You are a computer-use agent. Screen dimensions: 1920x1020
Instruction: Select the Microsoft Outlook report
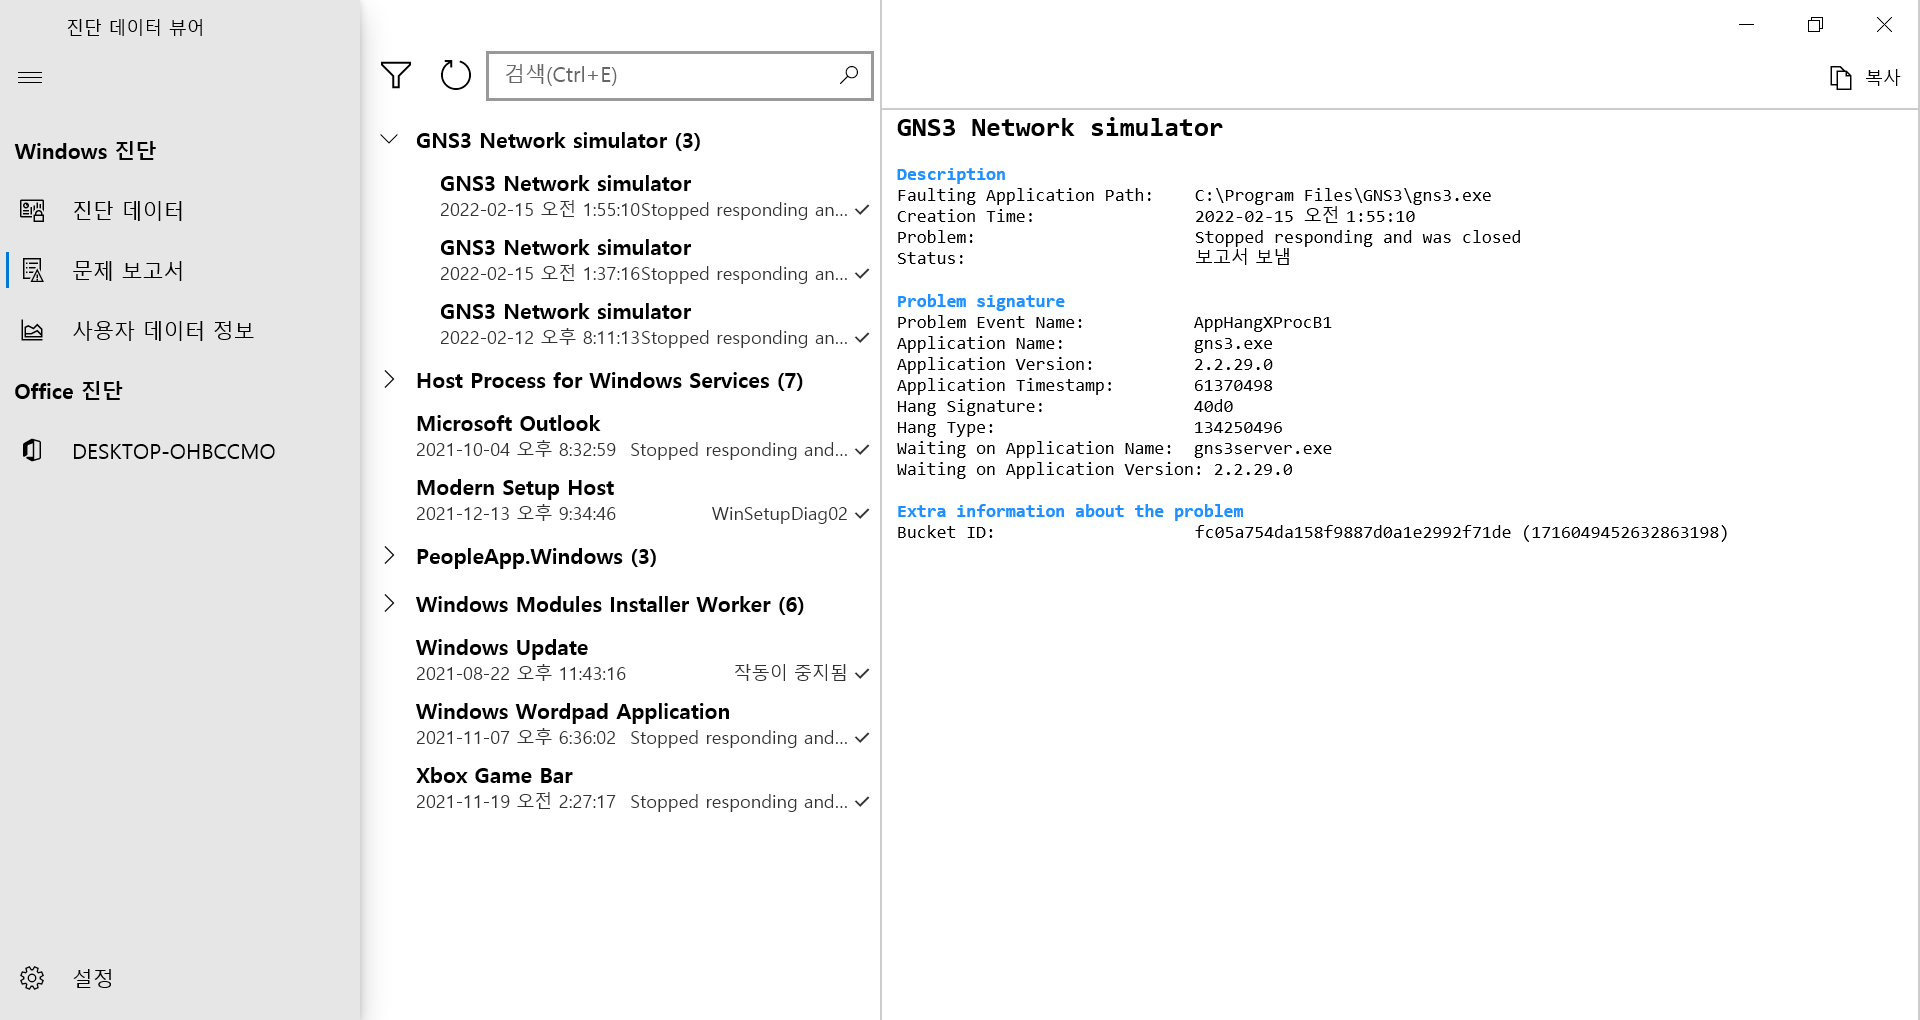click(x=642, y=436)
